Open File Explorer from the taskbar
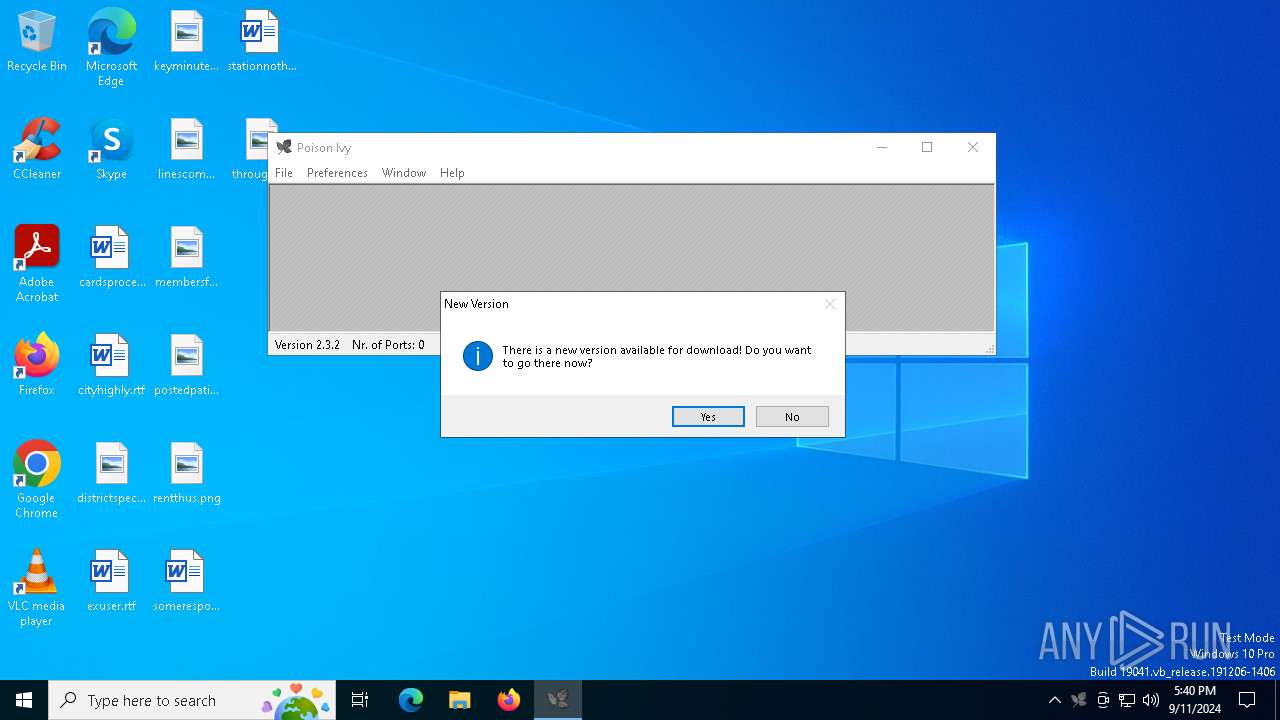 coord(460,700)
